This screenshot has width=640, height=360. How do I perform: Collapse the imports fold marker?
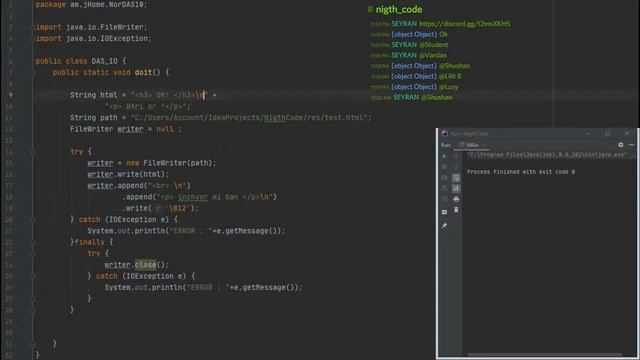pyautogui.click(x=33, y=27)
